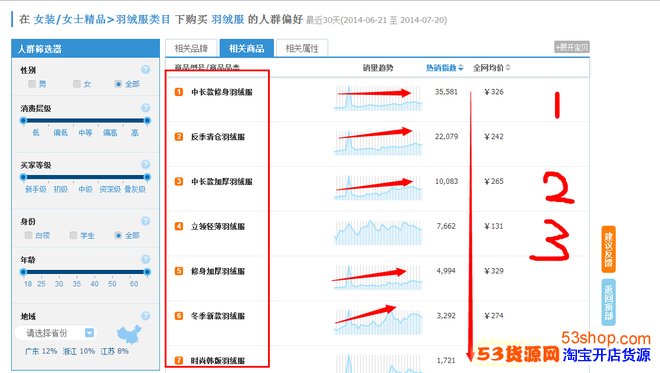The image size is (660, 373).
Task: Check the 学生 identity checkbox
Action: [x=73, y=235]
